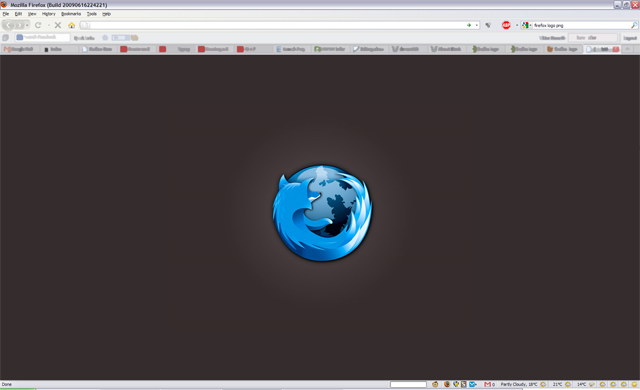640x390 pixels.
Task: Close the active tab with its red close button
Action: click(616, 49)
